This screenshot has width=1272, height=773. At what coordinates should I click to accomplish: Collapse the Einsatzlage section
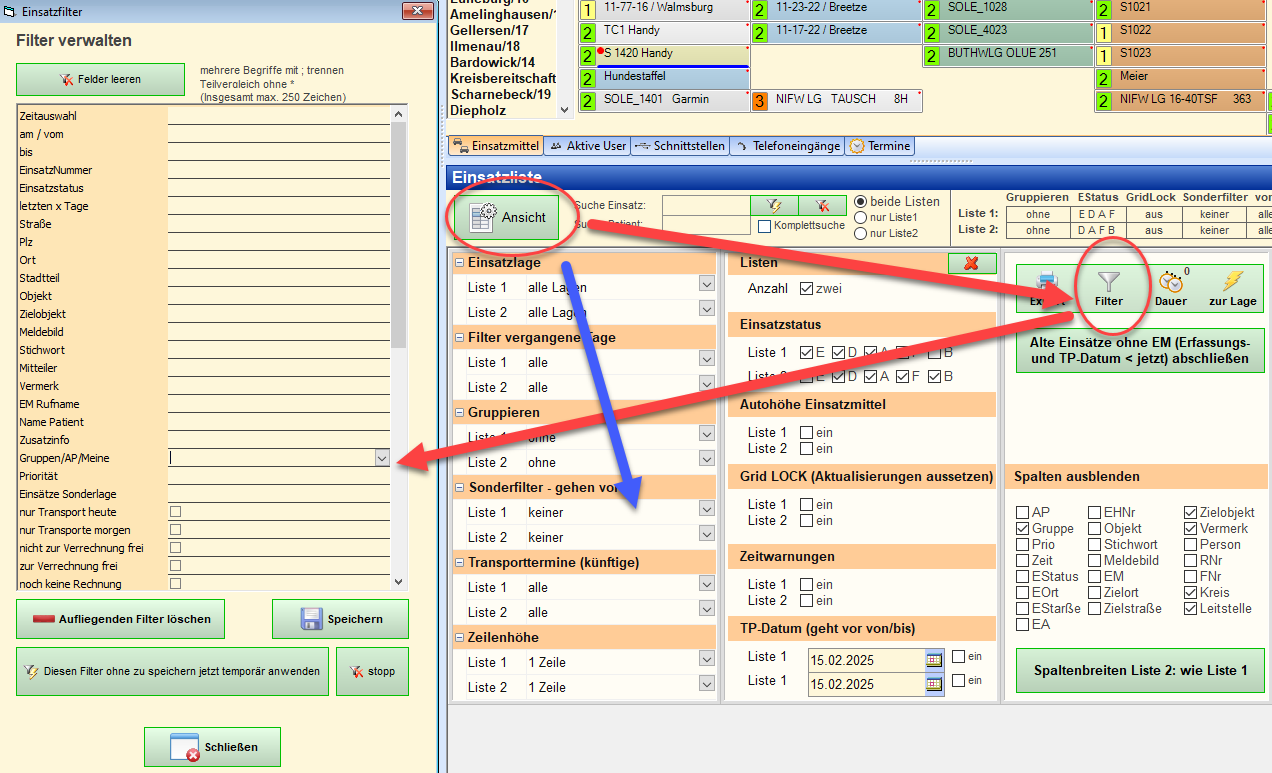tap(460, 263)
